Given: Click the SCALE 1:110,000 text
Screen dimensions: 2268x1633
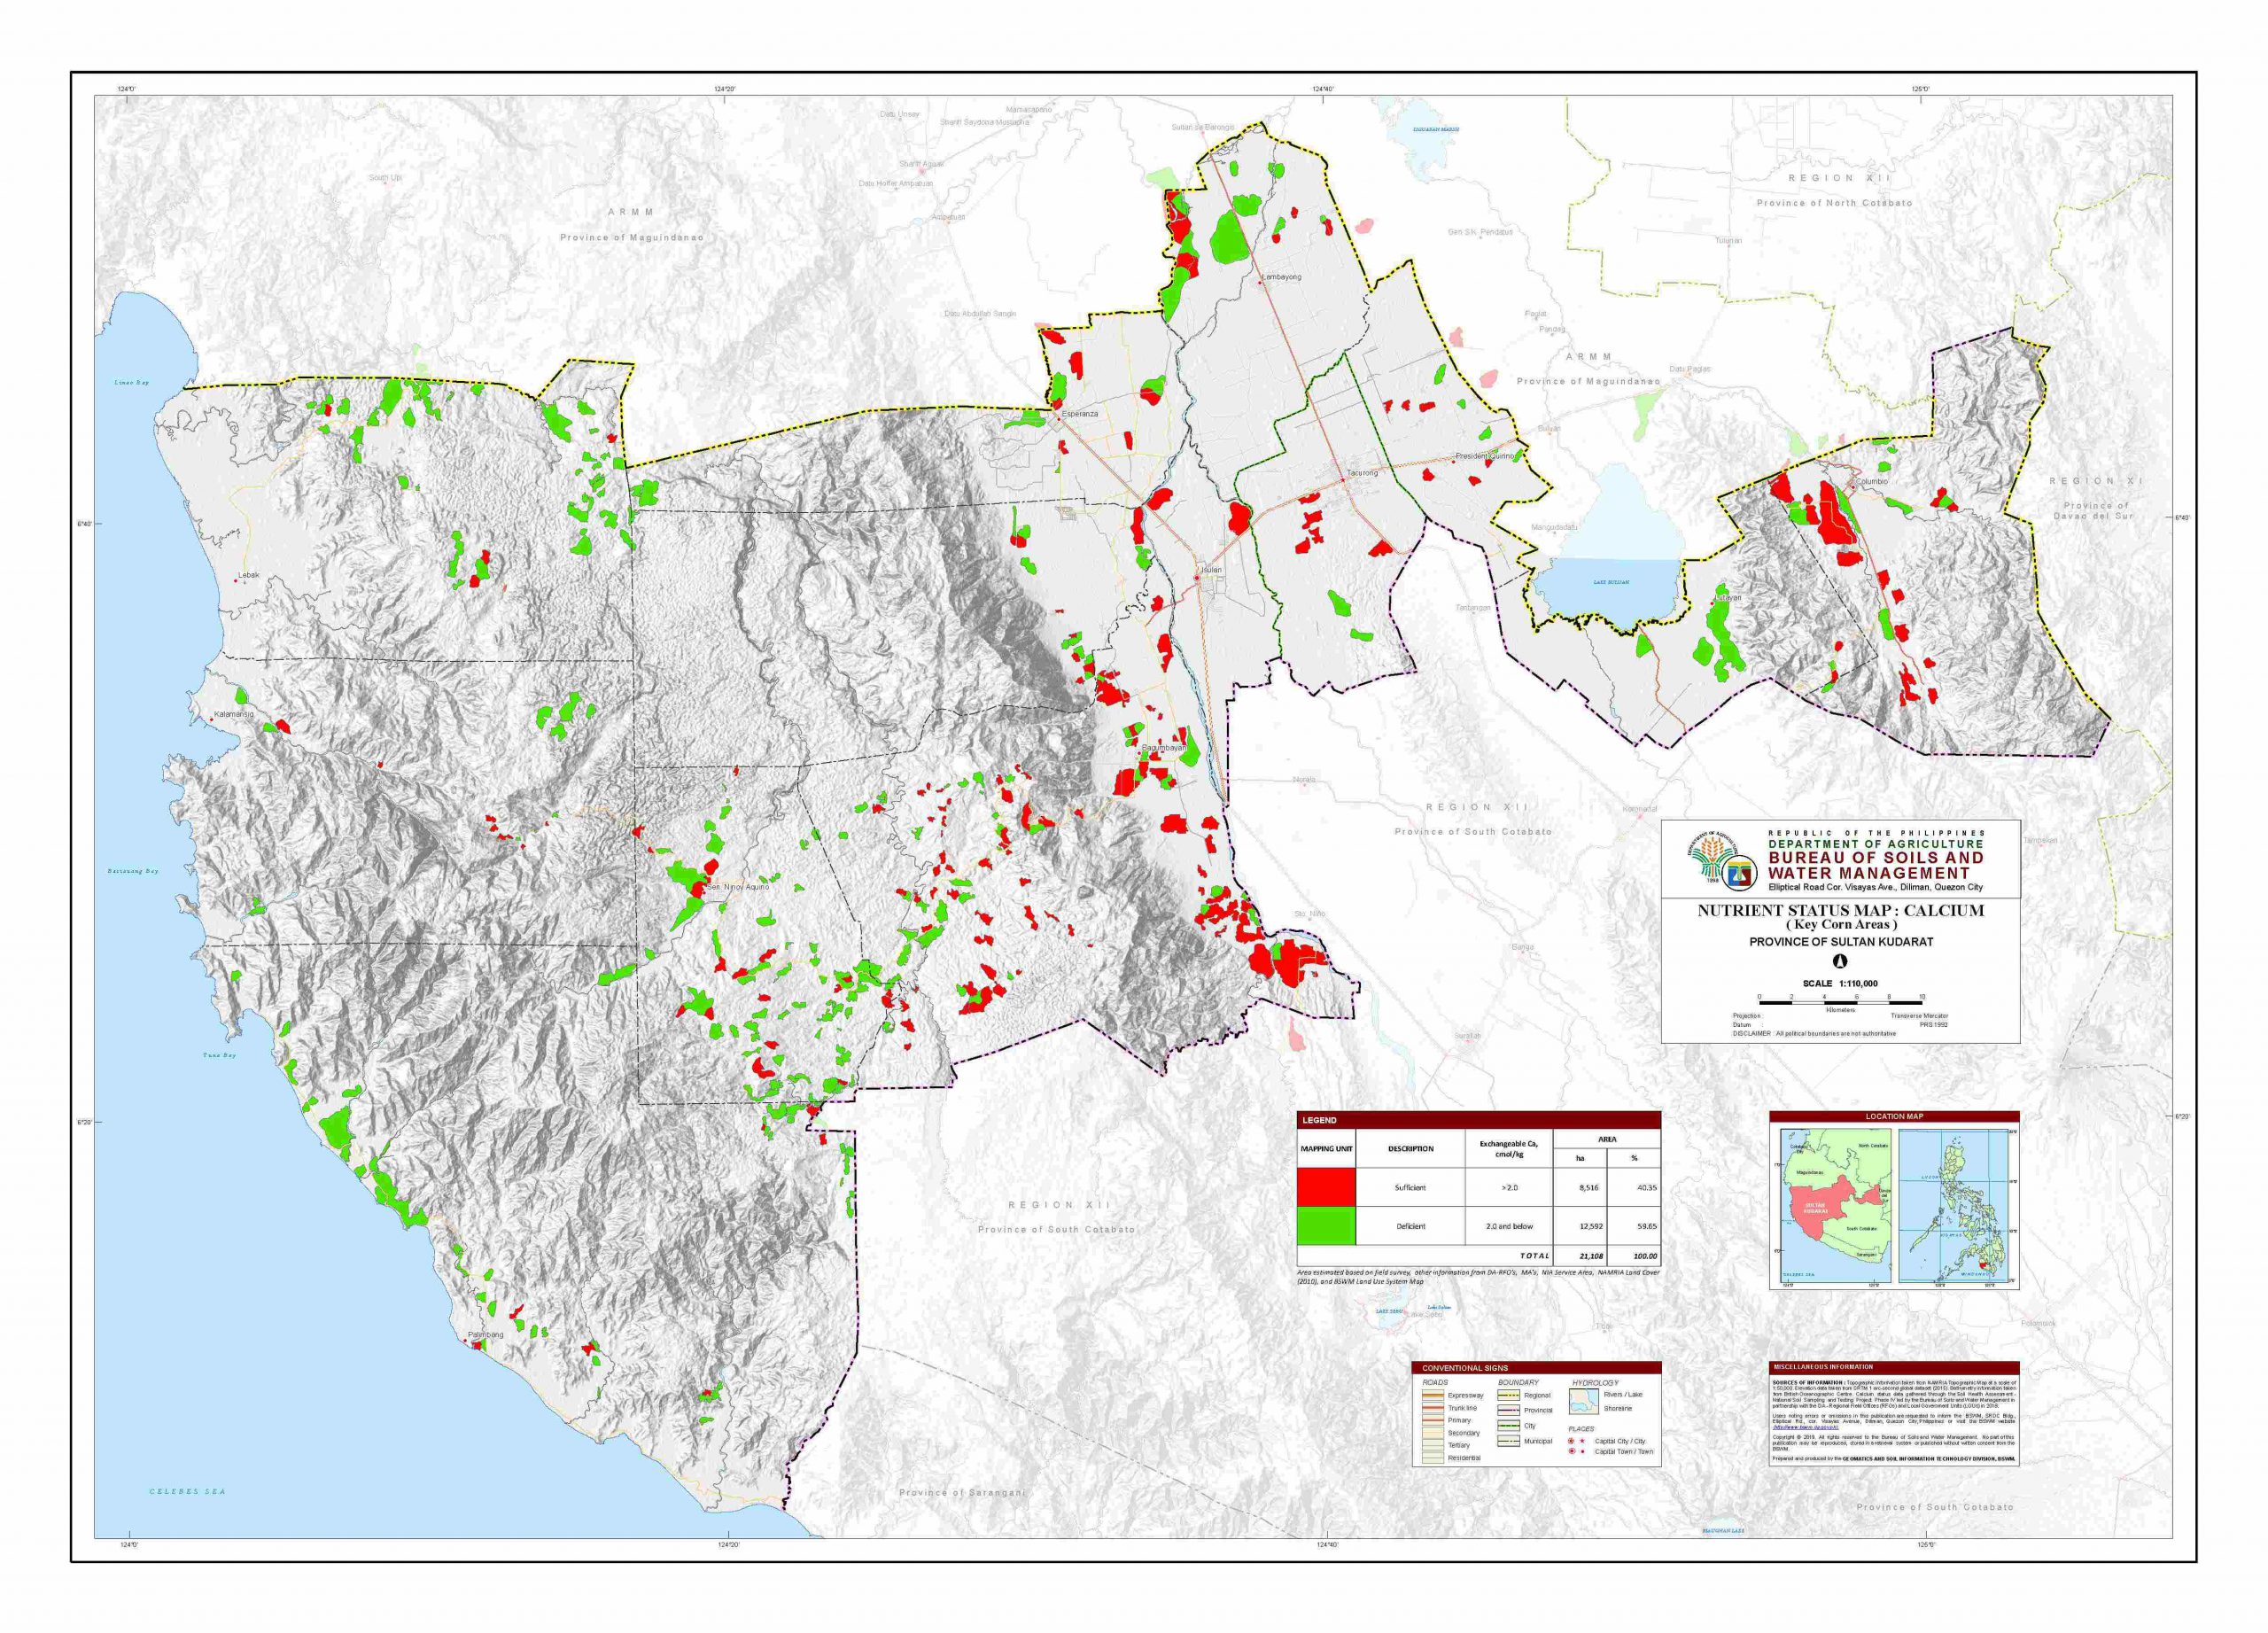Looking at the screenshot, I should [1841, 984].
